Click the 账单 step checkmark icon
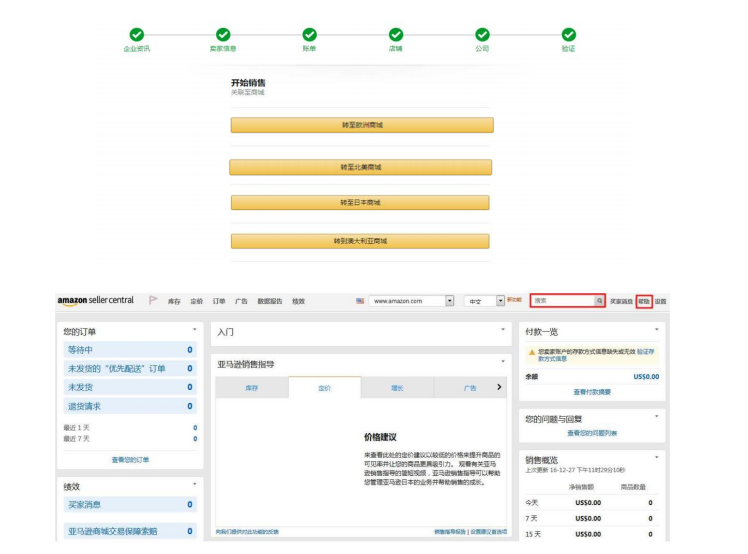Image resolution: width=748 pixels, height=554 pixels. click(310, 34)
